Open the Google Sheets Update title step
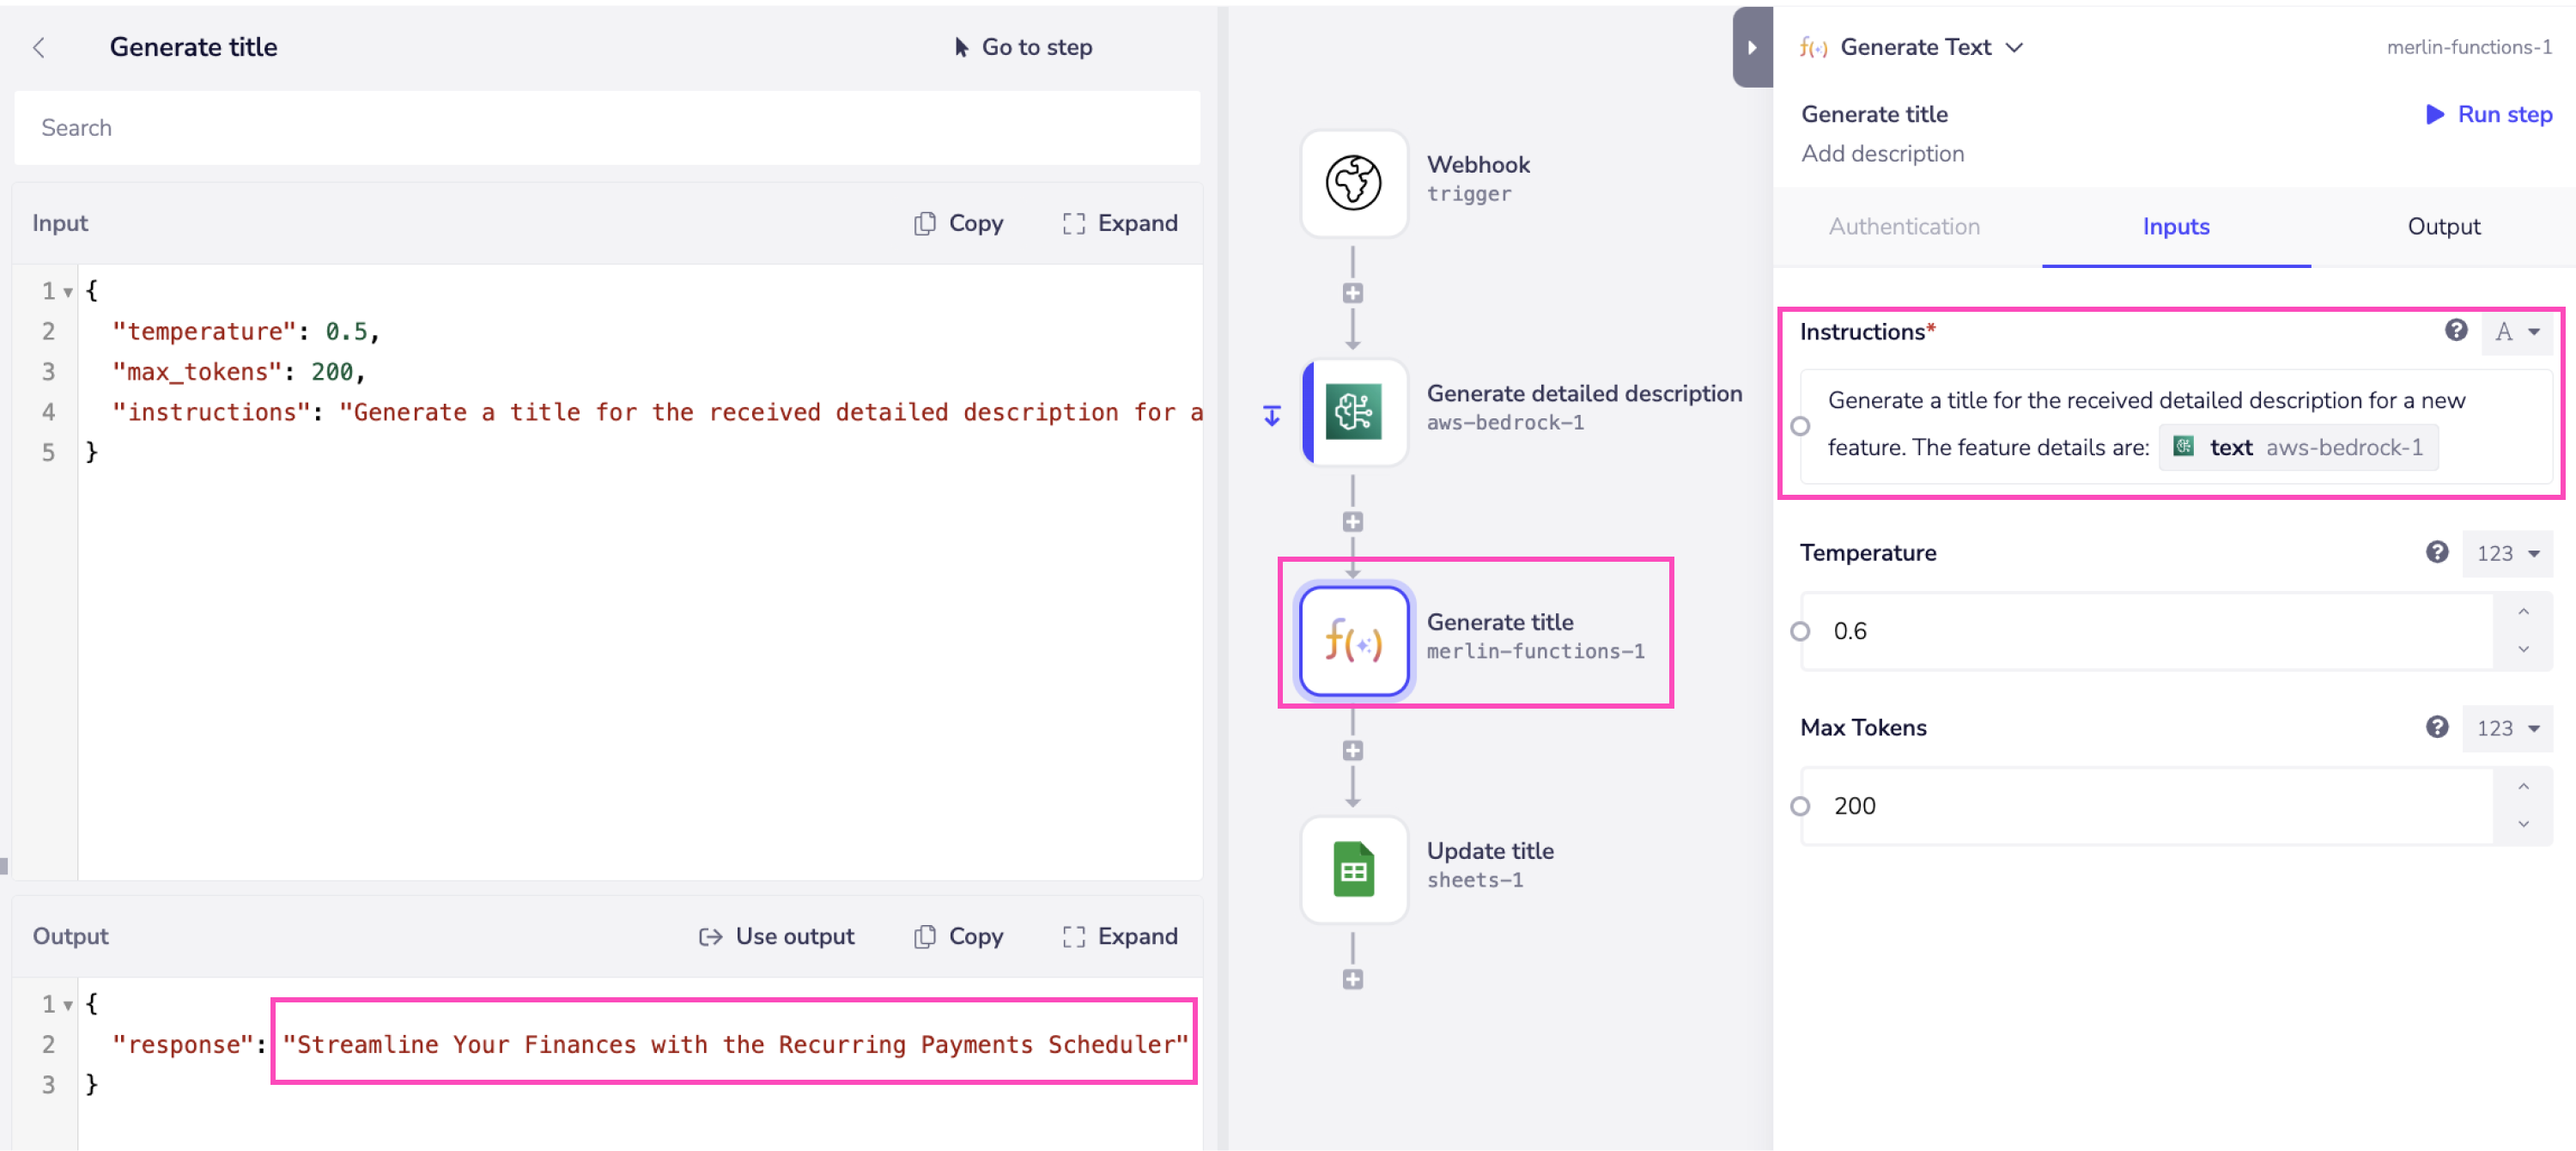The width and height of the screenshot is (2576, 1151). click(1353, 869)
